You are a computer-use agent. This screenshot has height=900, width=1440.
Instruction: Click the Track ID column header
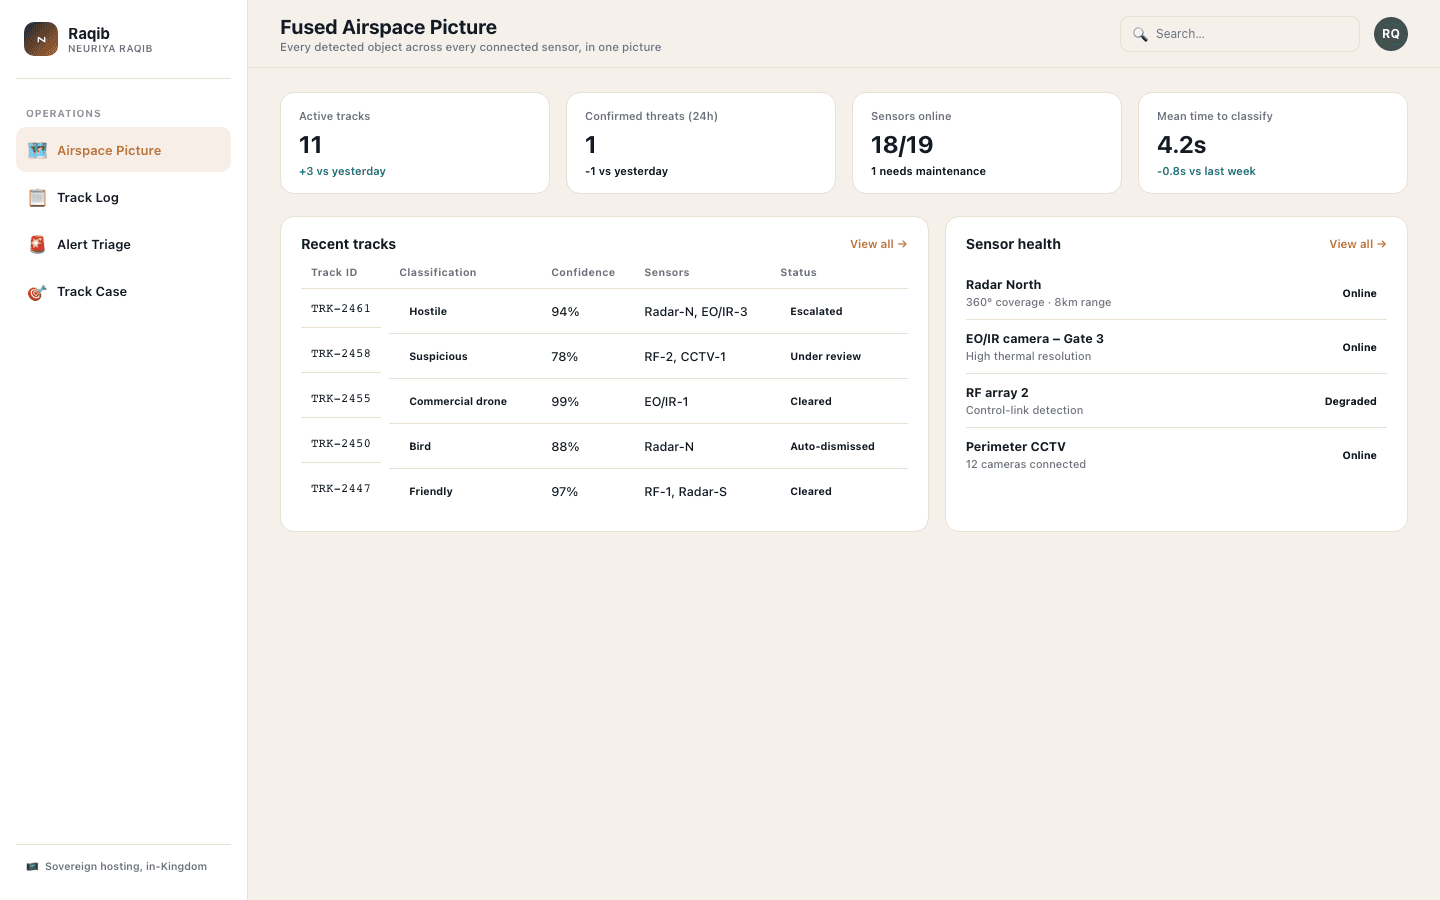point(334,273)
